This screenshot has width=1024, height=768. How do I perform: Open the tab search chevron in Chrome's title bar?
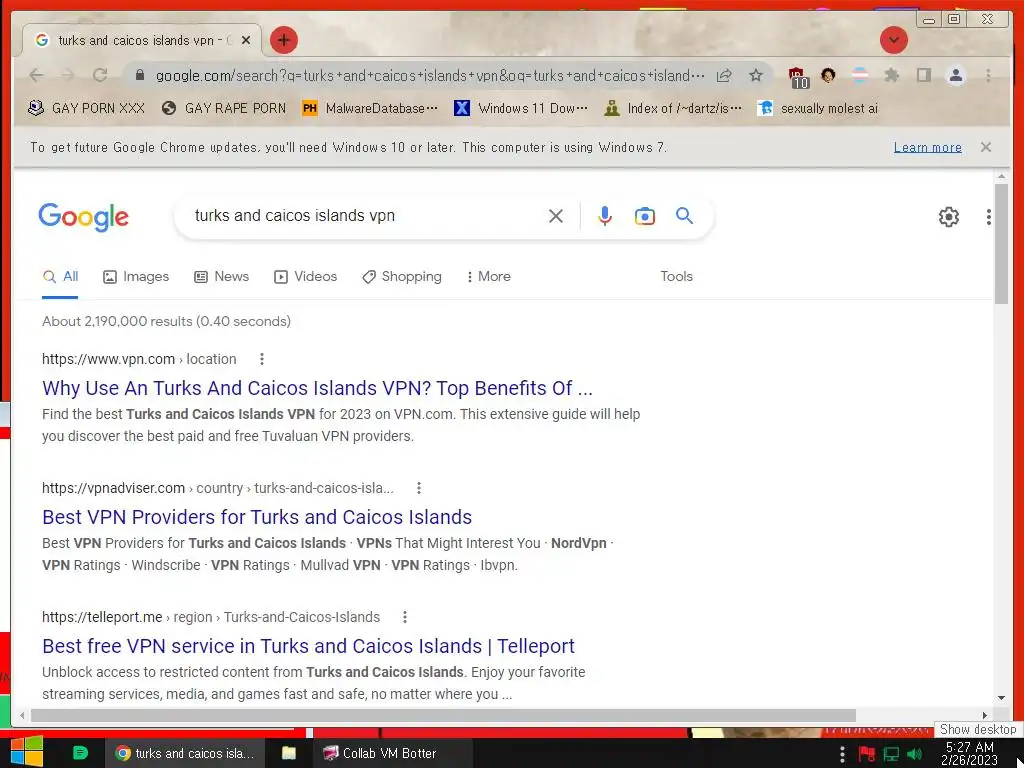pos(893,40)
